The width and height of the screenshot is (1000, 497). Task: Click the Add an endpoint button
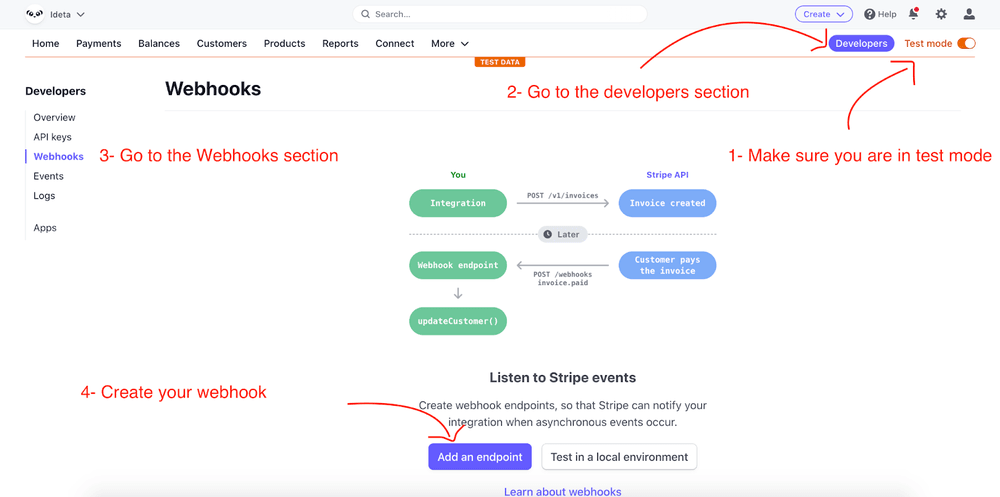pyautogui.click(x=480, y=457)
